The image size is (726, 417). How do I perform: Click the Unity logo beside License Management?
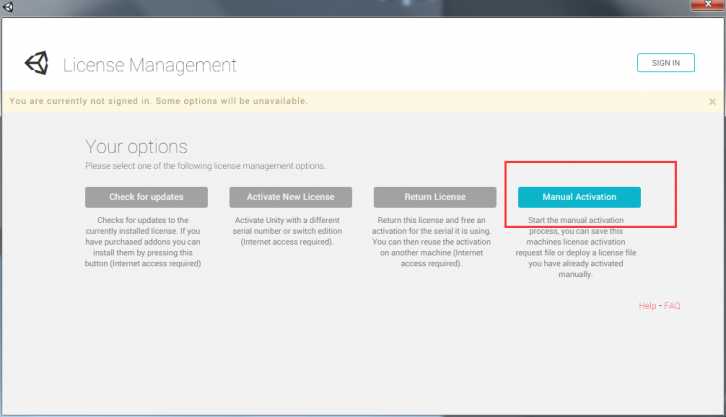[x=37, y=63]
